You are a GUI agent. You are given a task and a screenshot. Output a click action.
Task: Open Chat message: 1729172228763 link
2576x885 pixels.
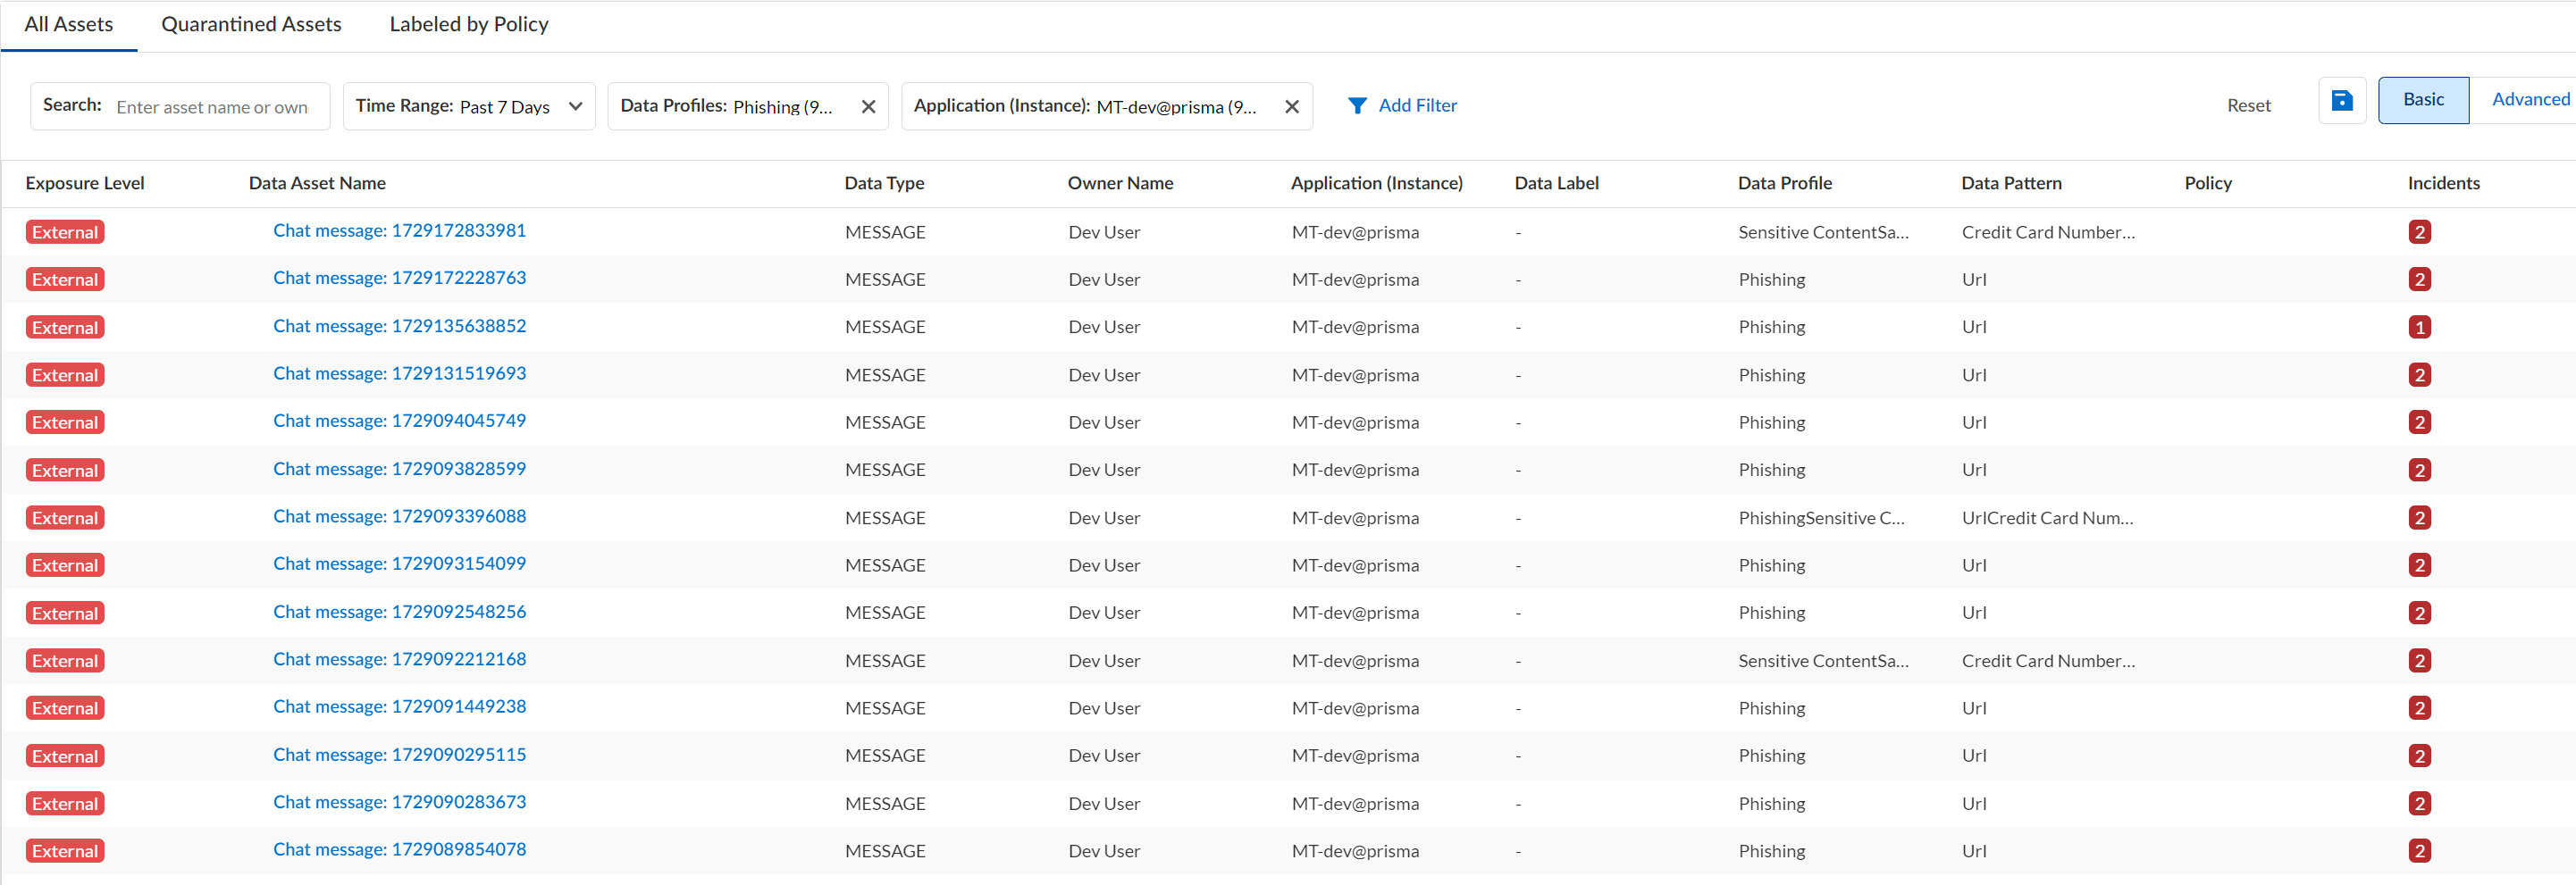[399, 278]
